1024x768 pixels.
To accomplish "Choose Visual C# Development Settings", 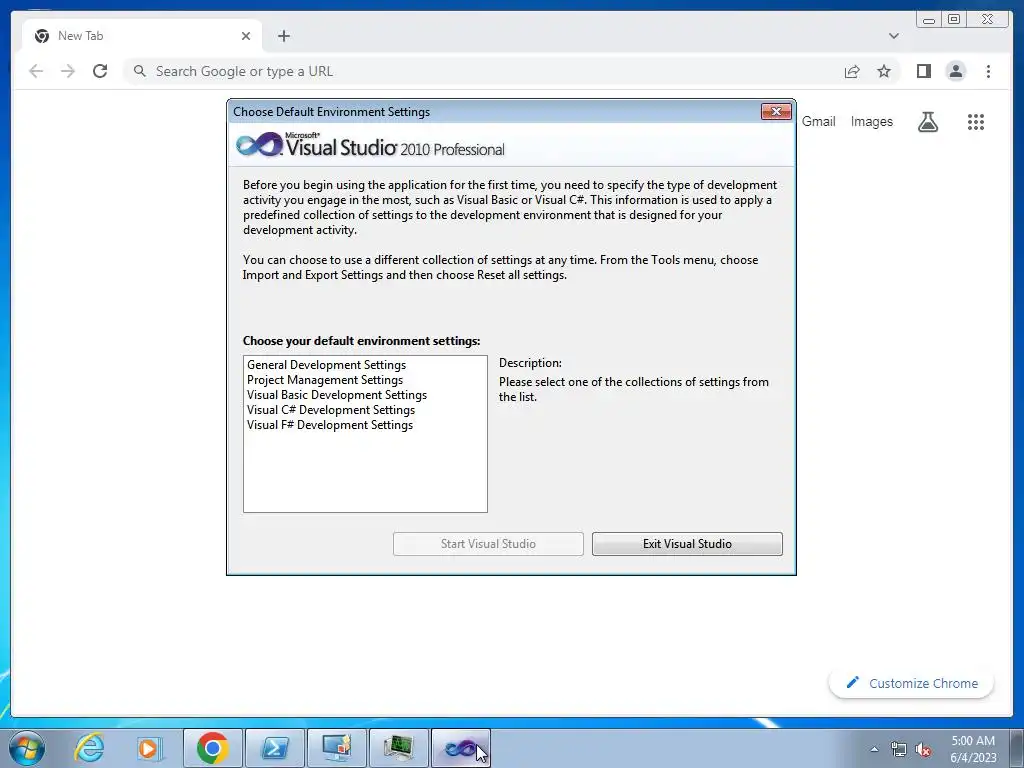I will pos(330,410).
